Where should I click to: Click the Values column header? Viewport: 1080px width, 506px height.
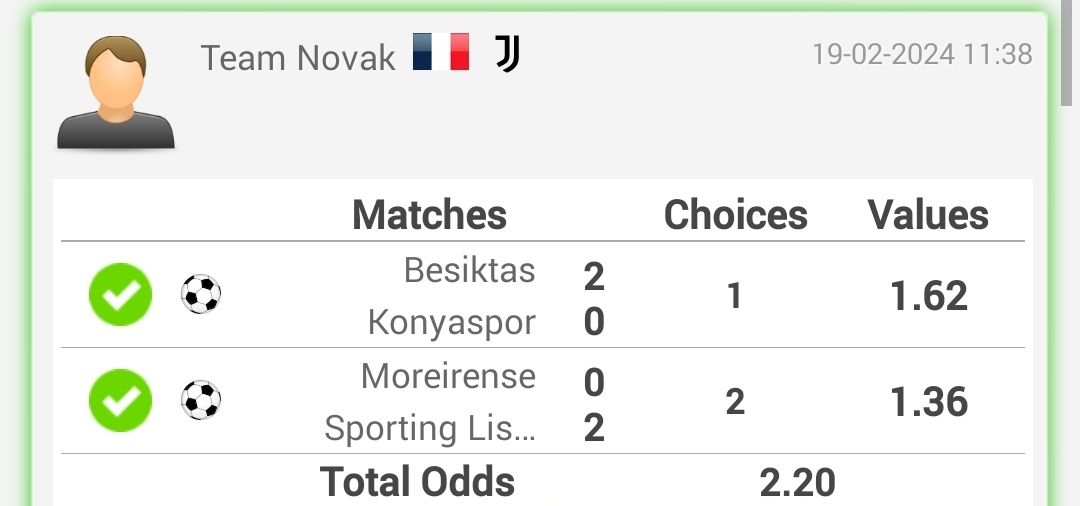[928, 215]
